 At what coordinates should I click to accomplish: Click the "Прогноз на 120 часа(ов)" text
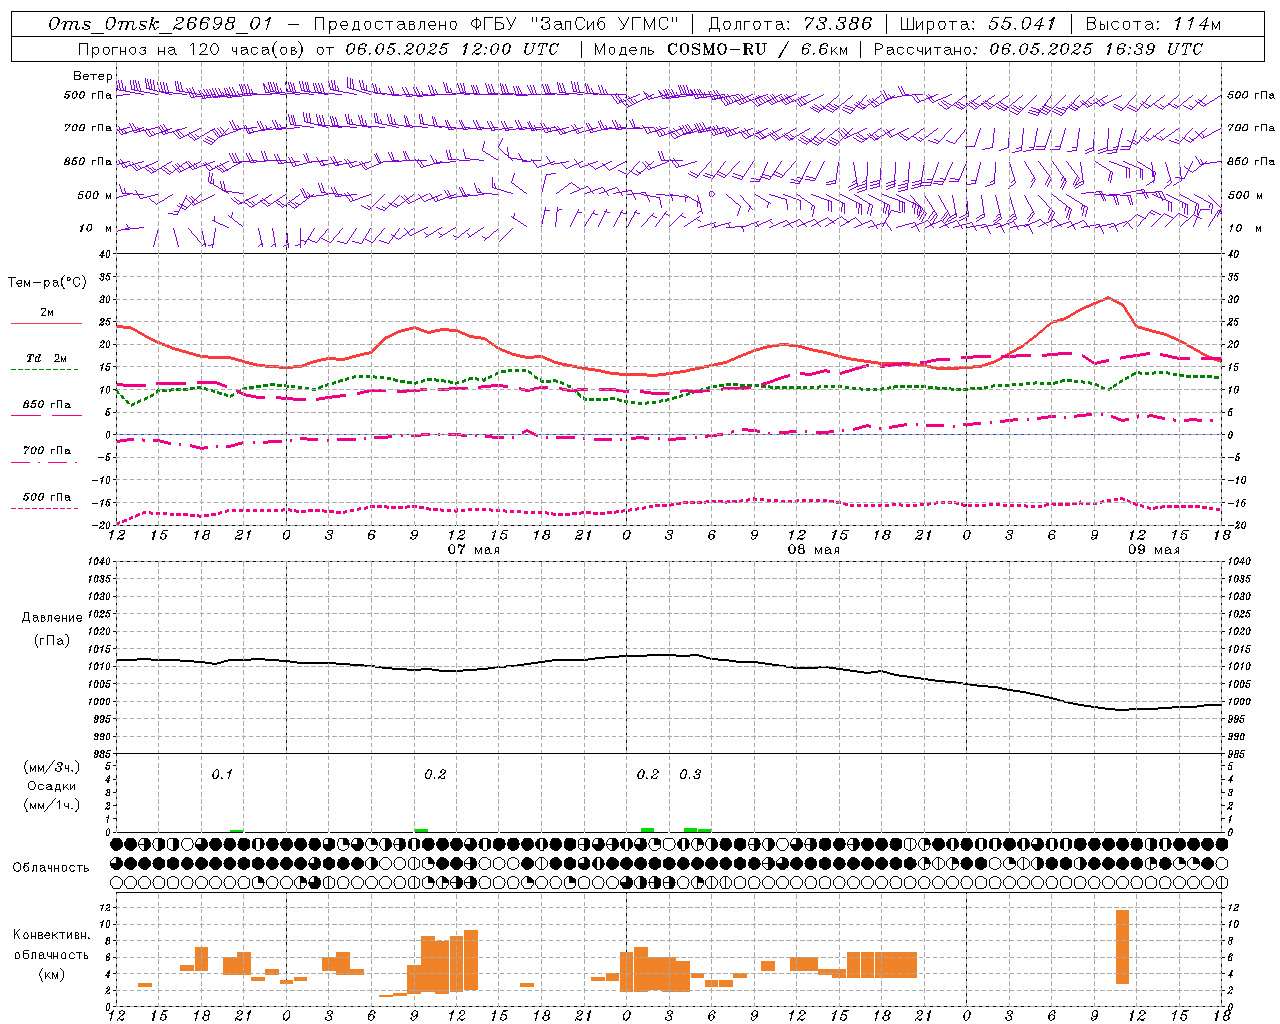(193, 49)
